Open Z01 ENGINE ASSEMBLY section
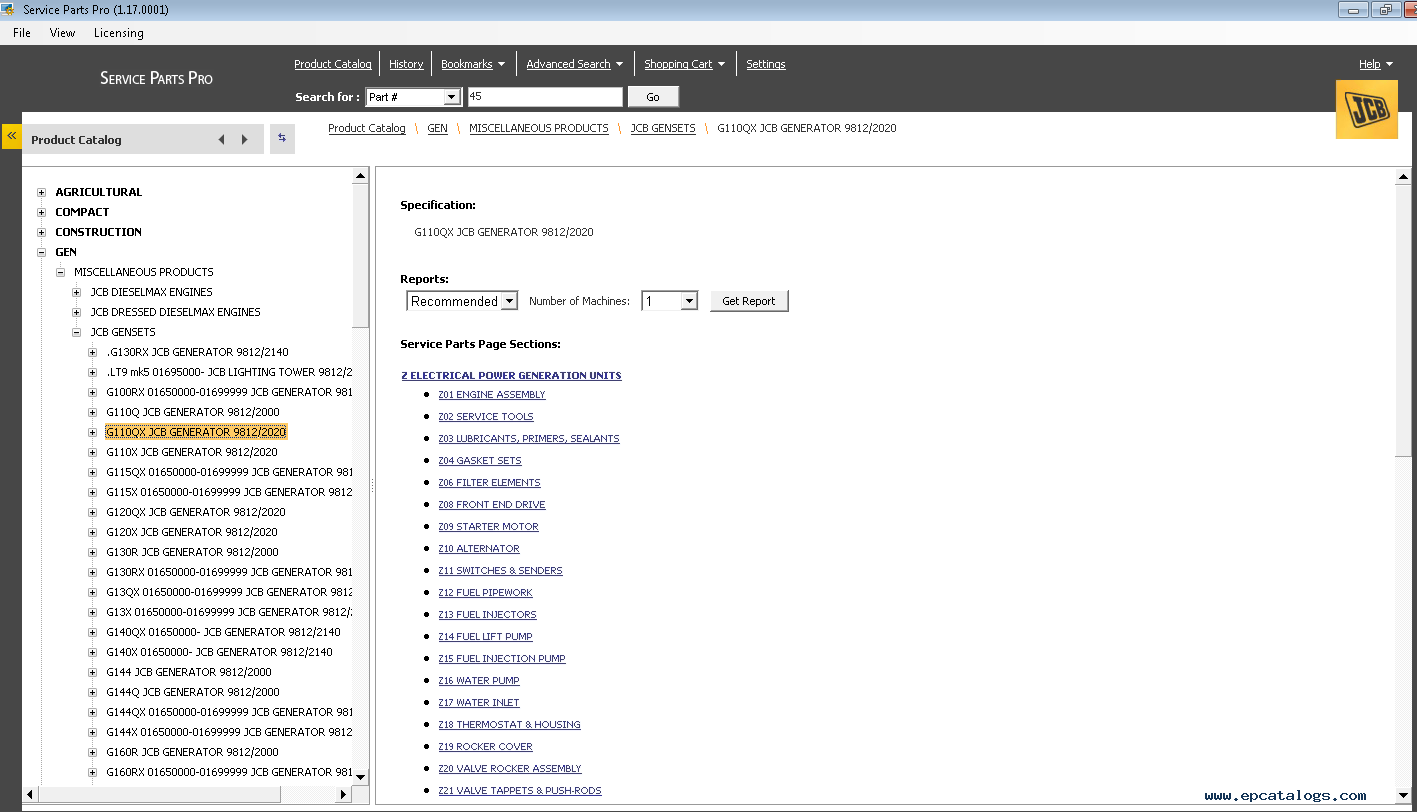Screen dimensions: 1417x812 pyautogui.click(x=491, y=395)
